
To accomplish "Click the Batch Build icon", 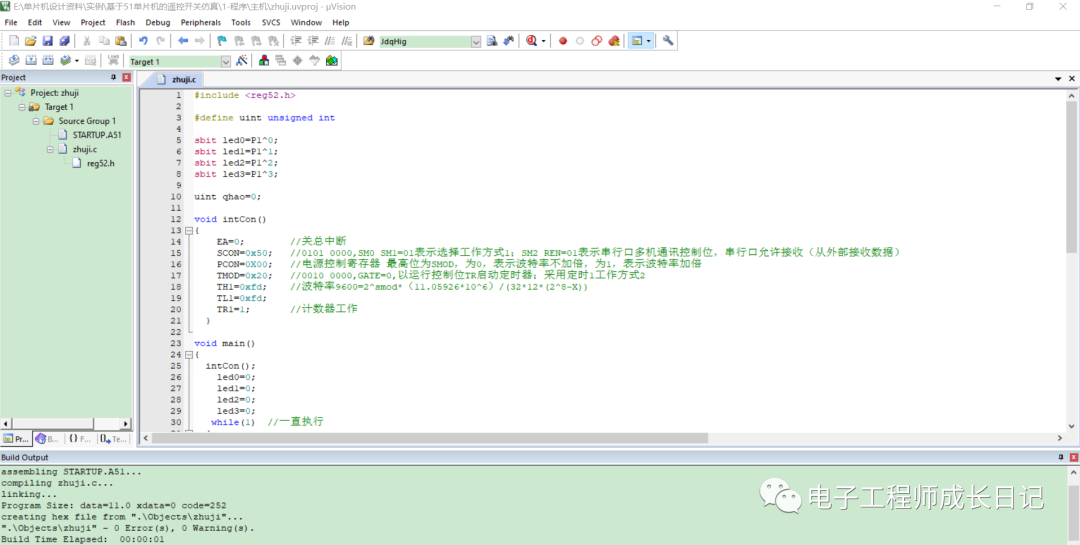I will (x=65, y=61).
